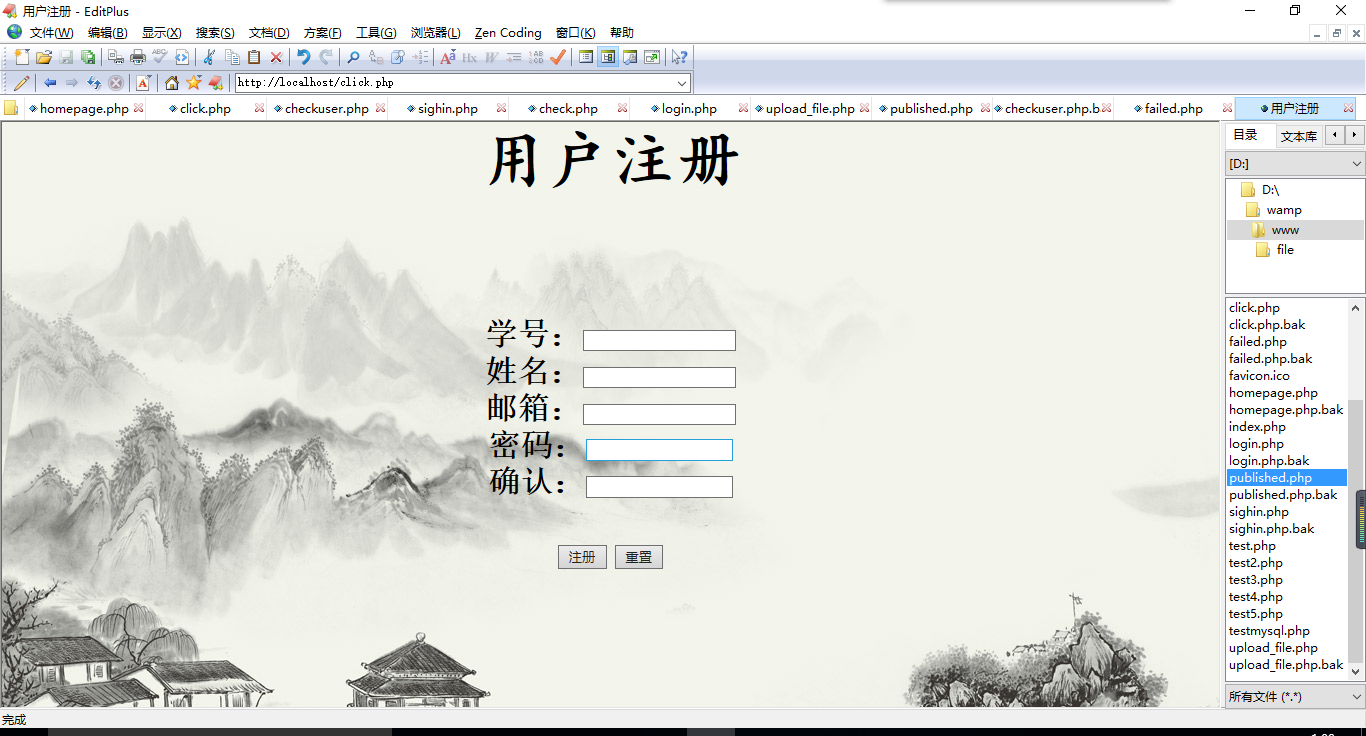The width and height of the screenshot is (1366, 736).
Task: Click the 邮箱 input field
Action: pos(659,414)
